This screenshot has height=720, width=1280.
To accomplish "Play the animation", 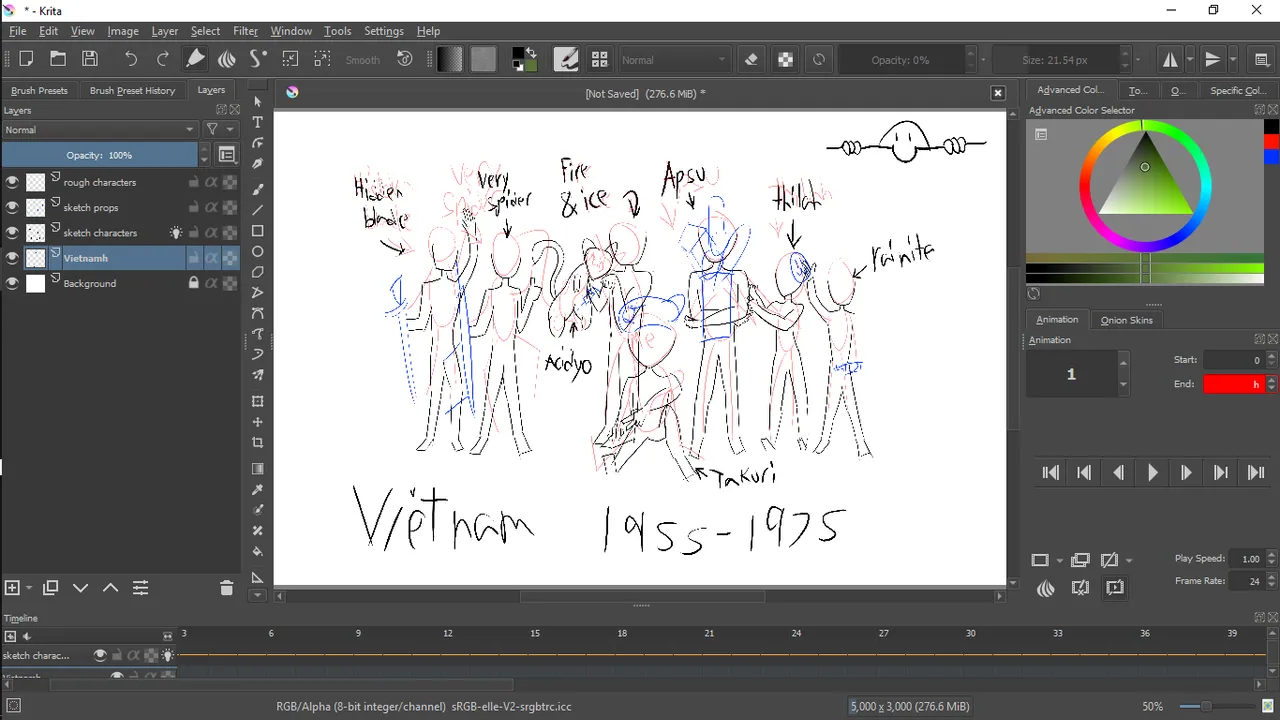I will (x=1152, y=473).
